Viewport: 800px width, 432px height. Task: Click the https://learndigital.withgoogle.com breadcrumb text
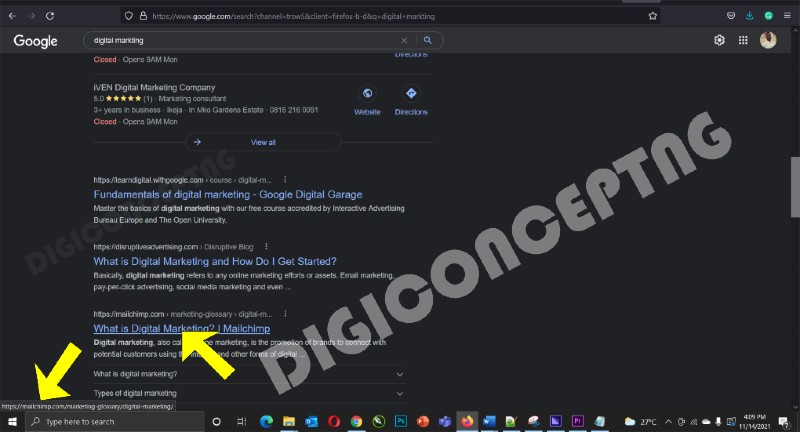148,180
